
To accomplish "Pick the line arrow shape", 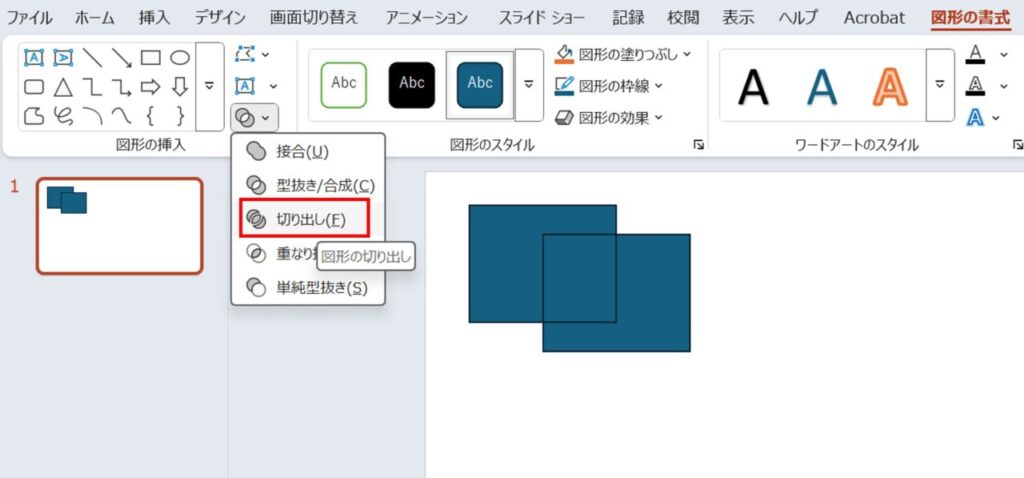I will (x=121, y=57).
